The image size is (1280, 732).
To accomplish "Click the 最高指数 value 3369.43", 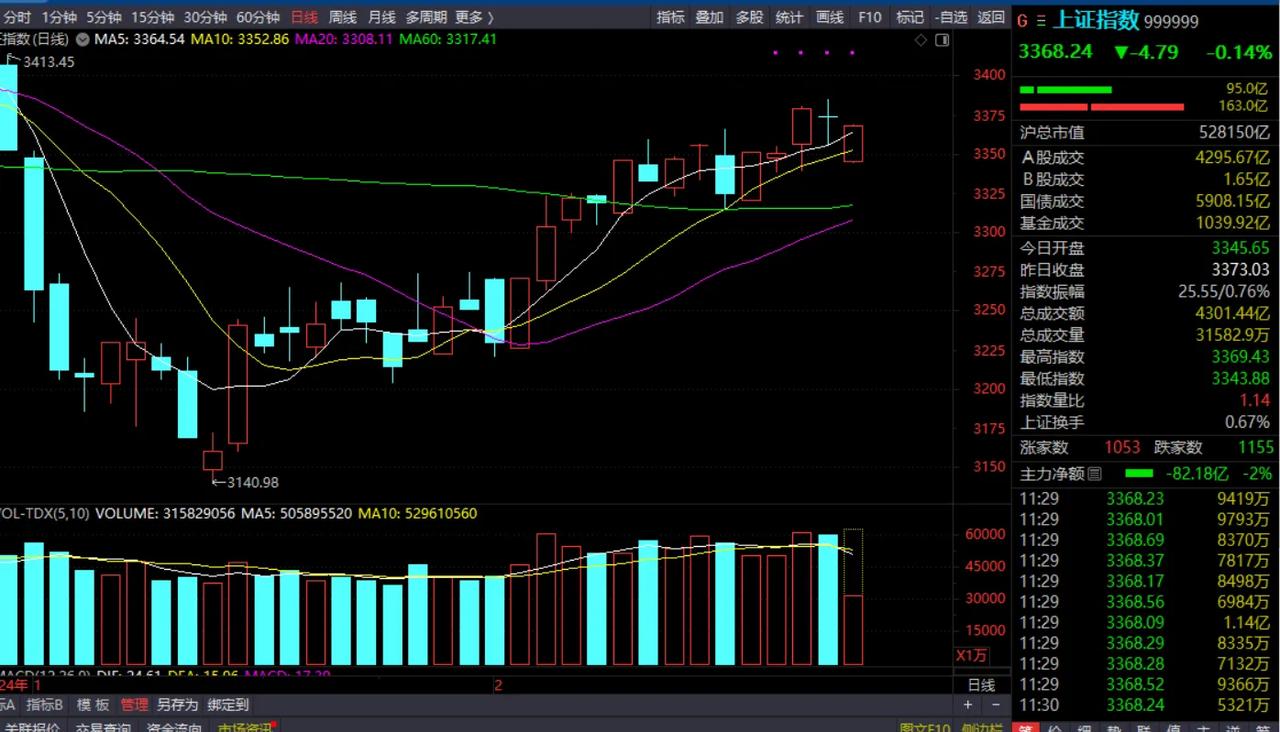I will pos(1240,357).
